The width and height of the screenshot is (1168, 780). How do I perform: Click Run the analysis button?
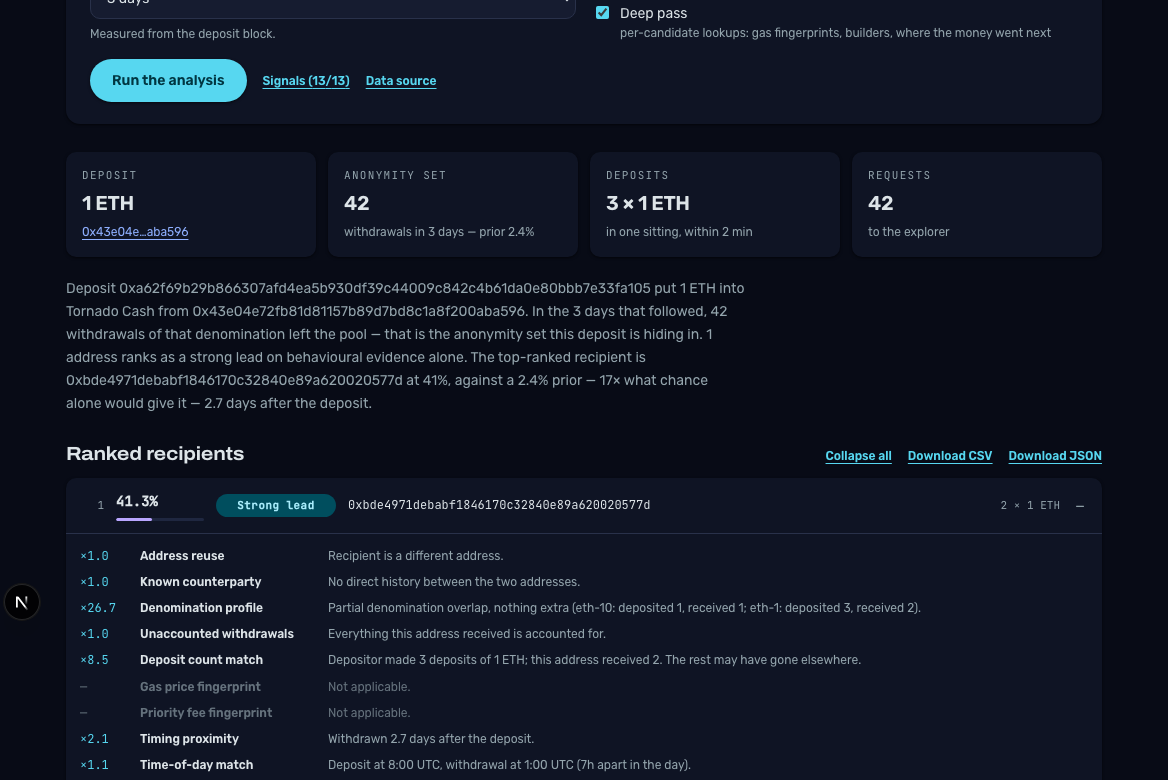[x=168, y=80]
